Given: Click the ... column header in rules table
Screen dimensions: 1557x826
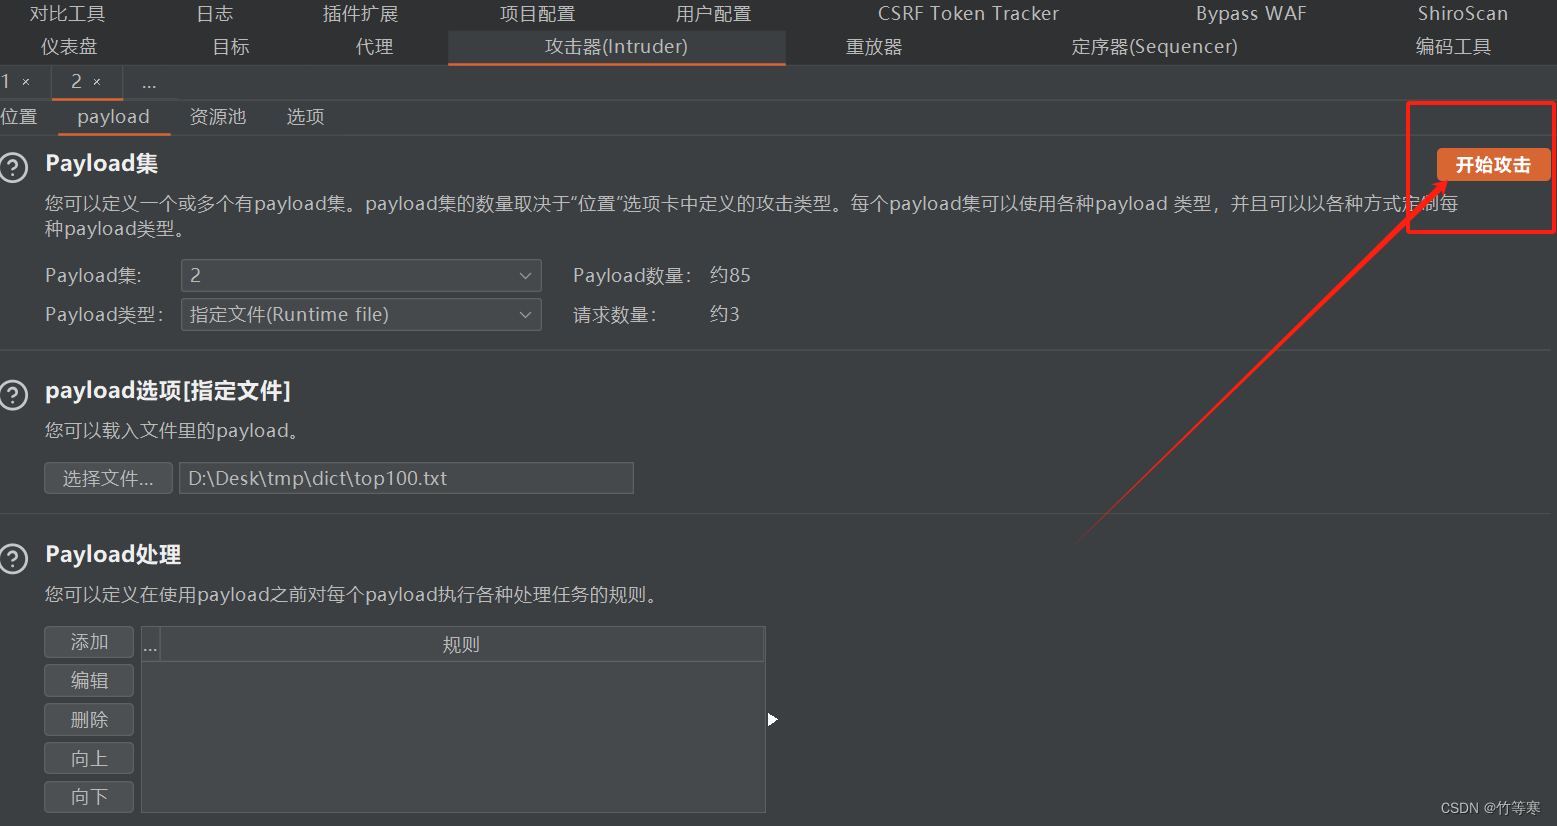Looking at the screenshot, I should point(151,645).
